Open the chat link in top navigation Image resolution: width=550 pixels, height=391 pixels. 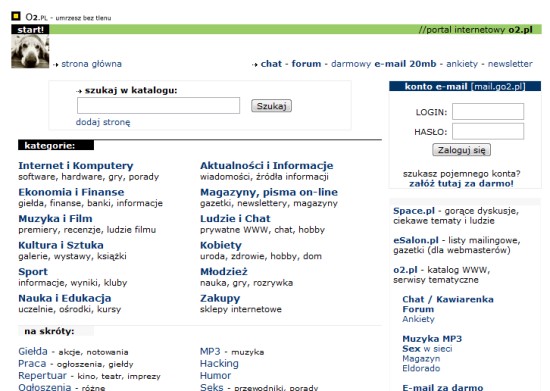(271, 64)
